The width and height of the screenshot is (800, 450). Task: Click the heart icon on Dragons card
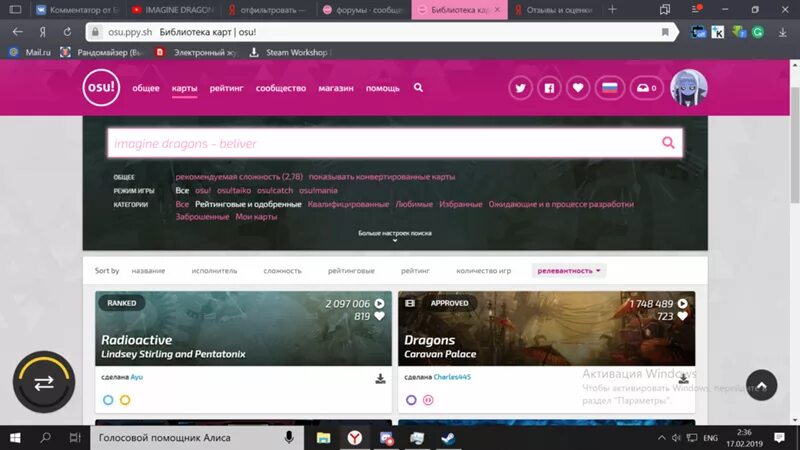tap(682, 316)
